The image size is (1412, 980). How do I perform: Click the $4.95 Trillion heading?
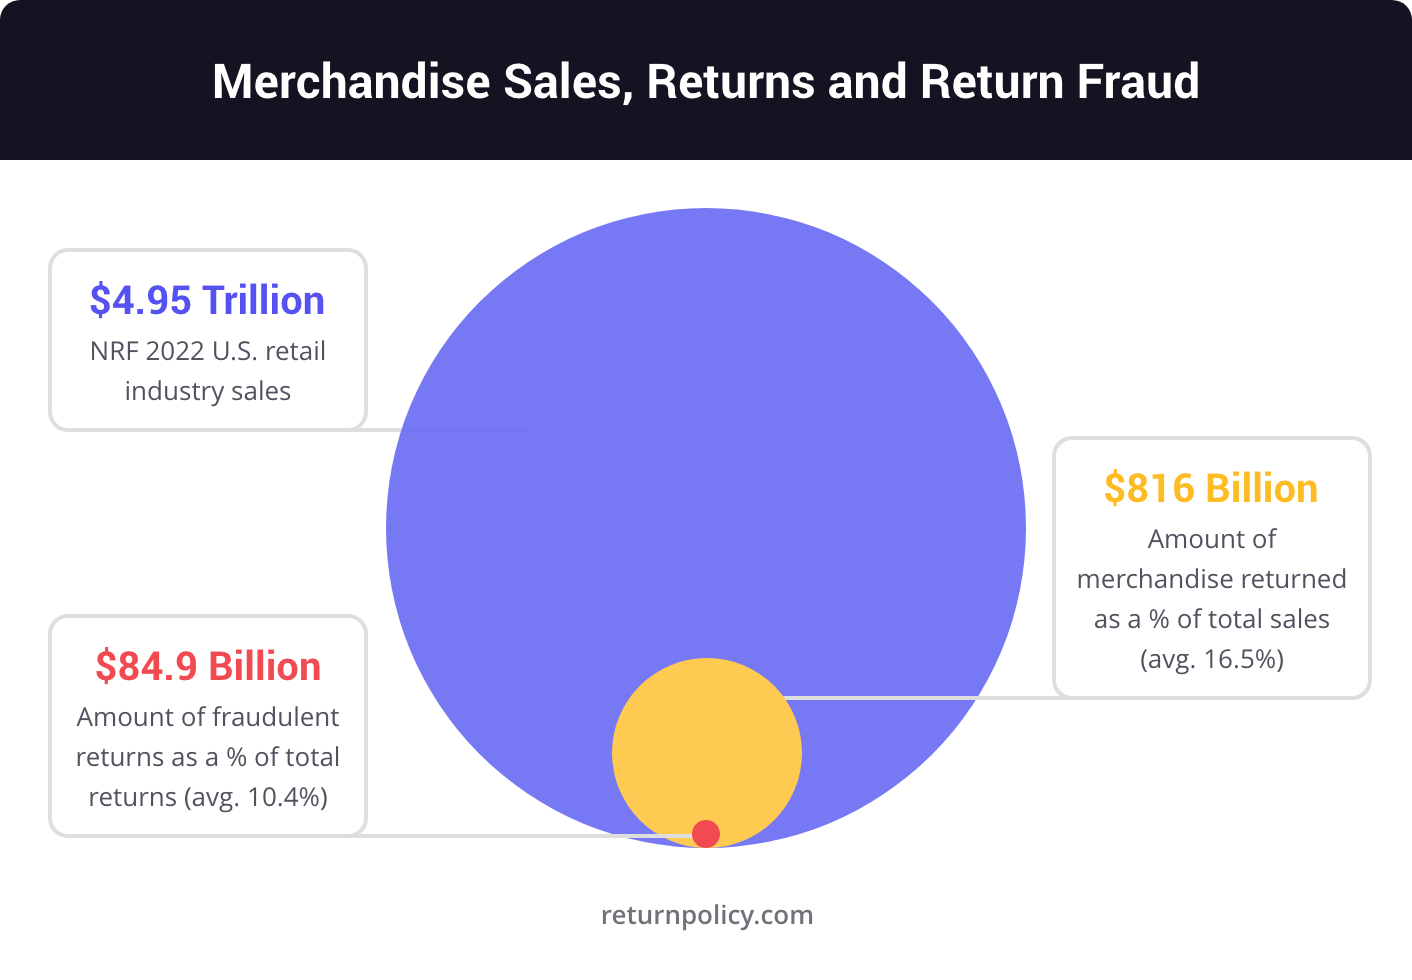[208, 300]
